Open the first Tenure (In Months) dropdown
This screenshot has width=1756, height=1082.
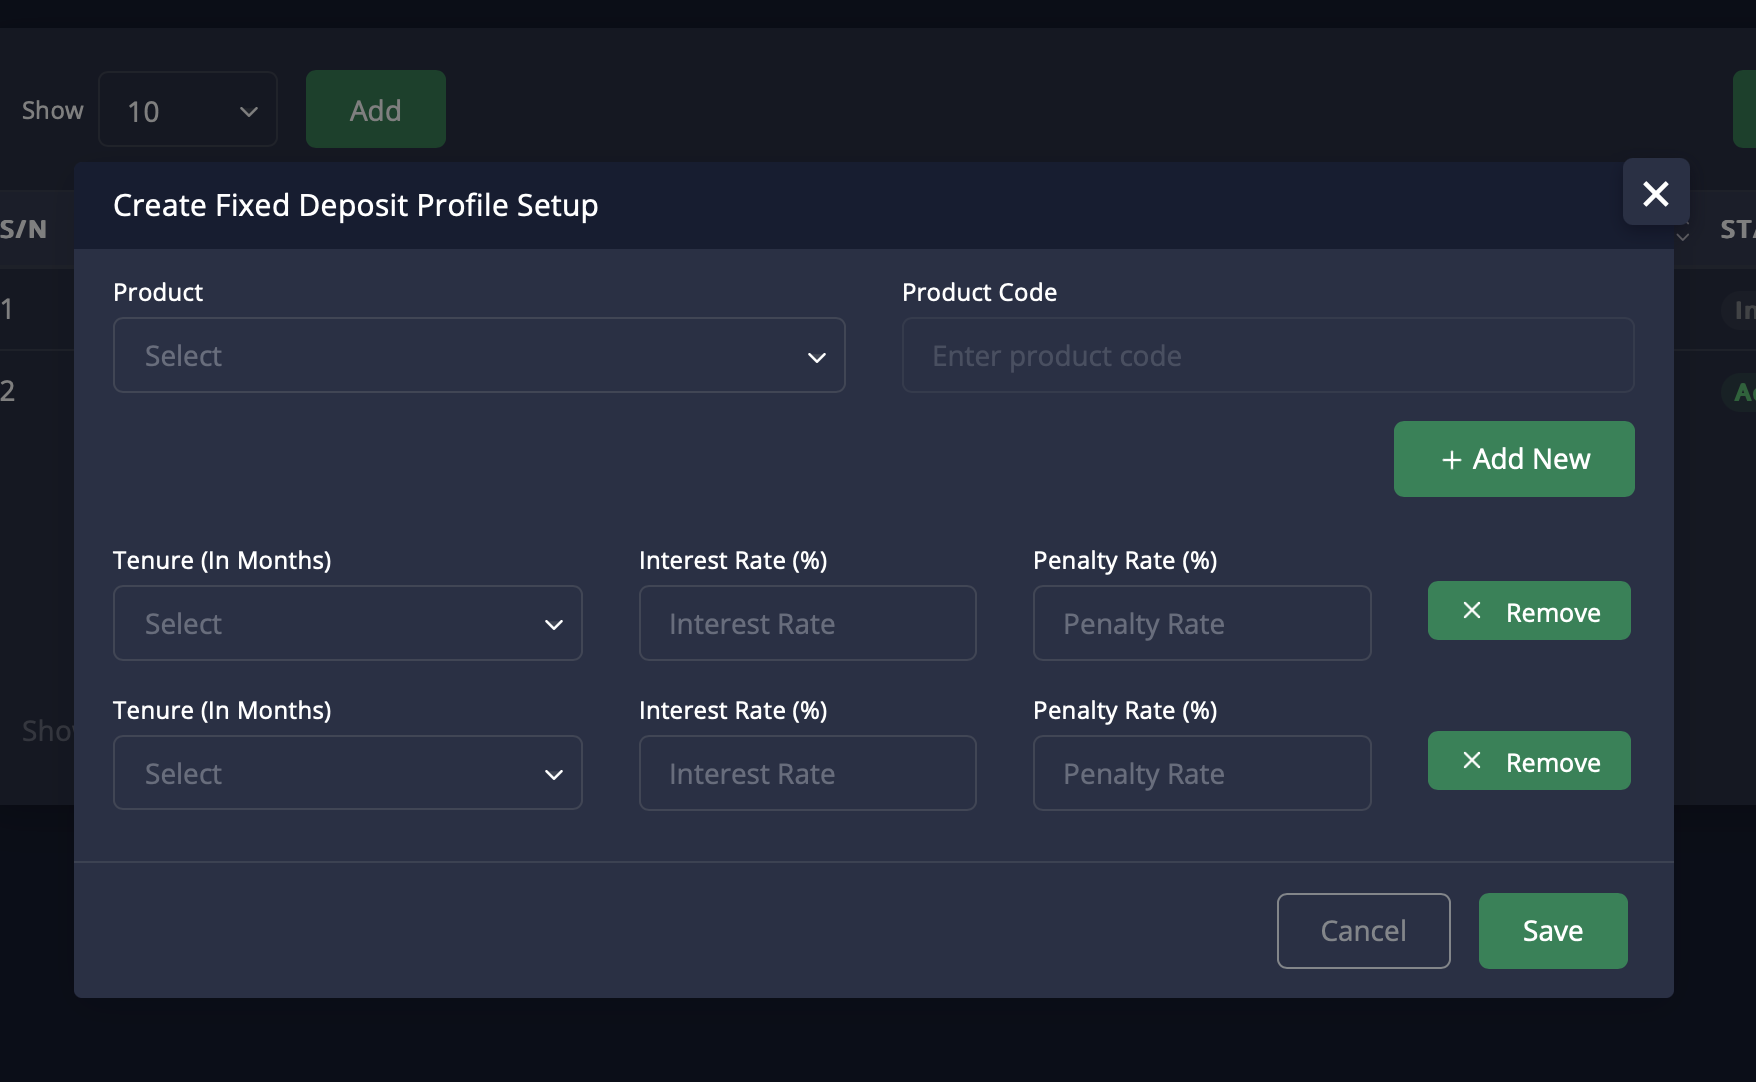click(347, 623)
